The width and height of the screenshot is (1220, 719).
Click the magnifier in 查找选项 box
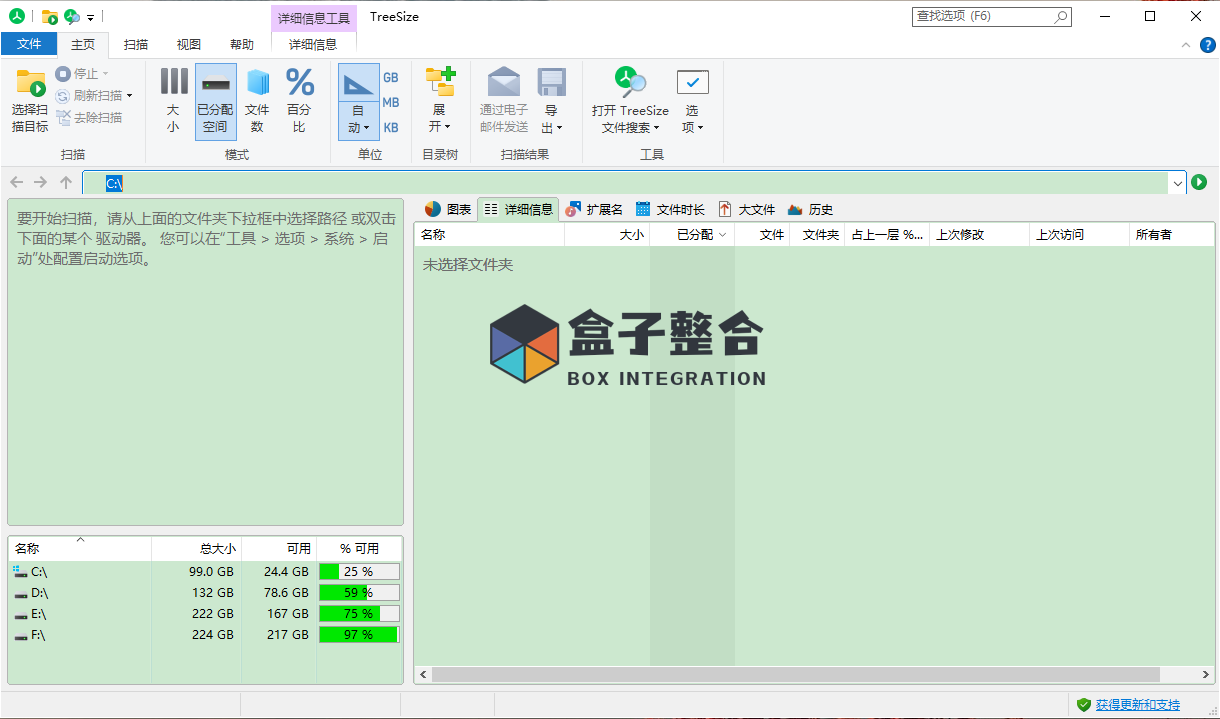point(1061,17)
